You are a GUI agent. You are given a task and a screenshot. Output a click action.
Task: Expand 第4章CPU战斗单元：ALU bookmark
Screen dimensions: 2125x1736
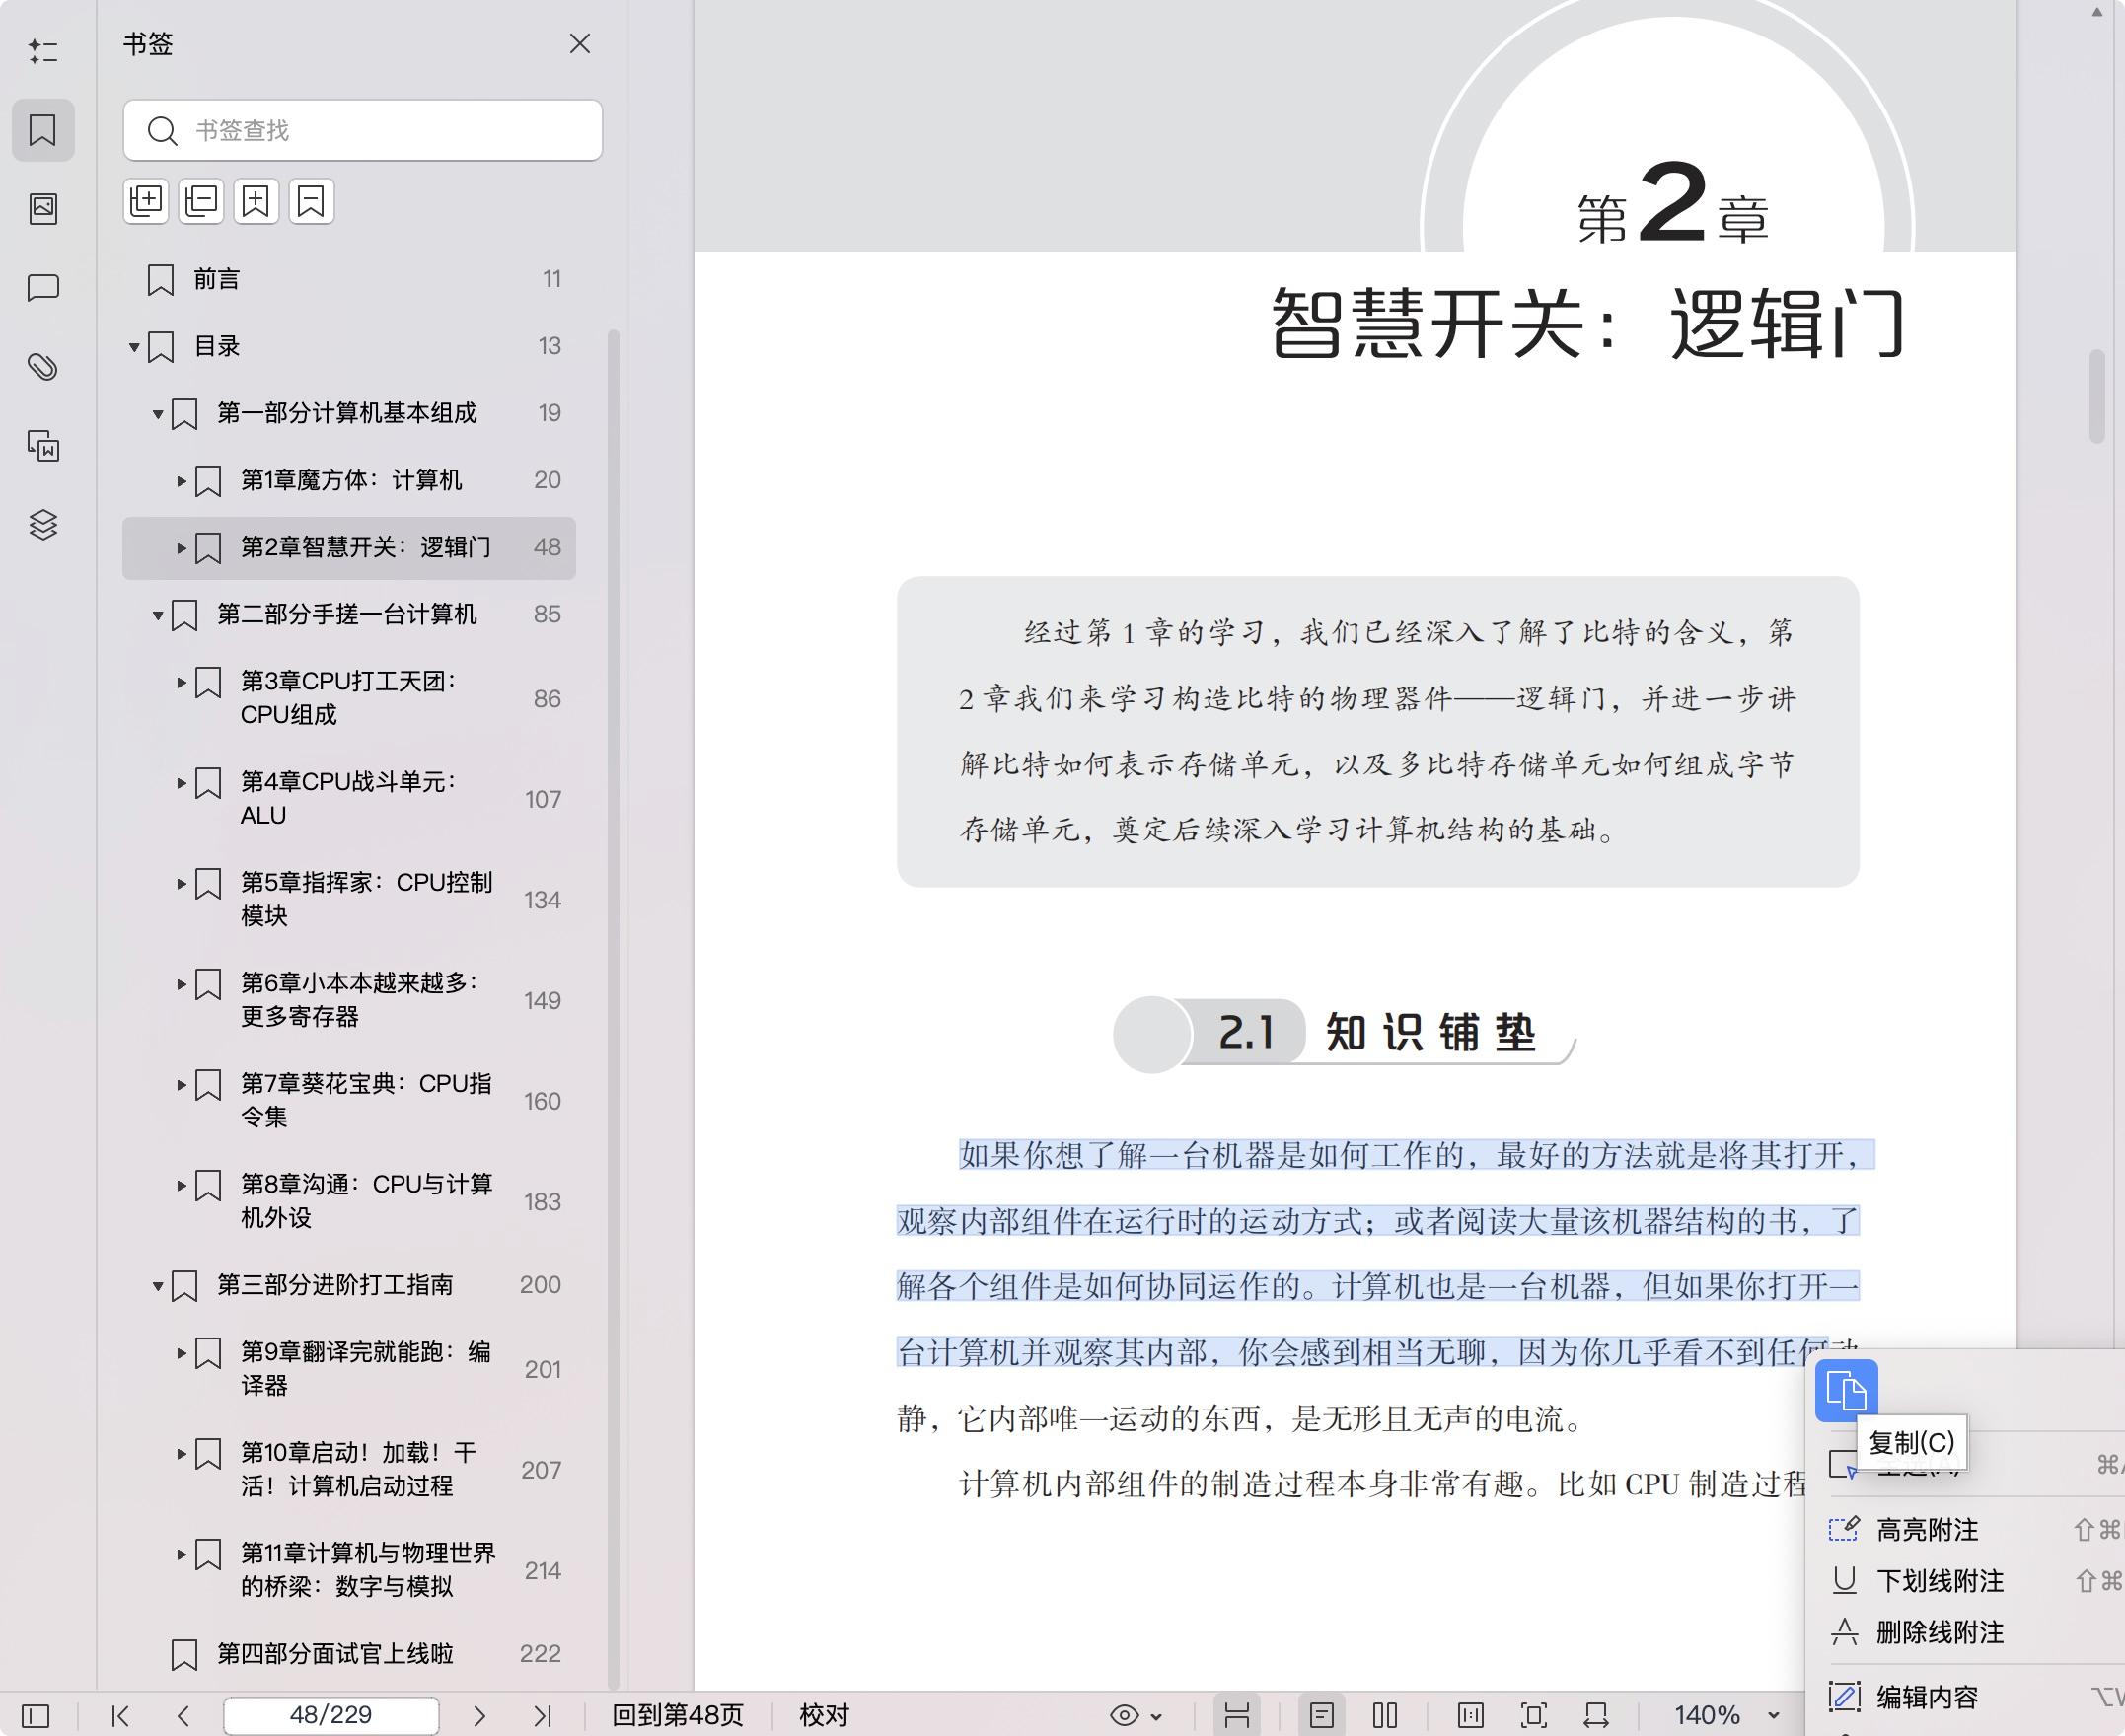182,783
